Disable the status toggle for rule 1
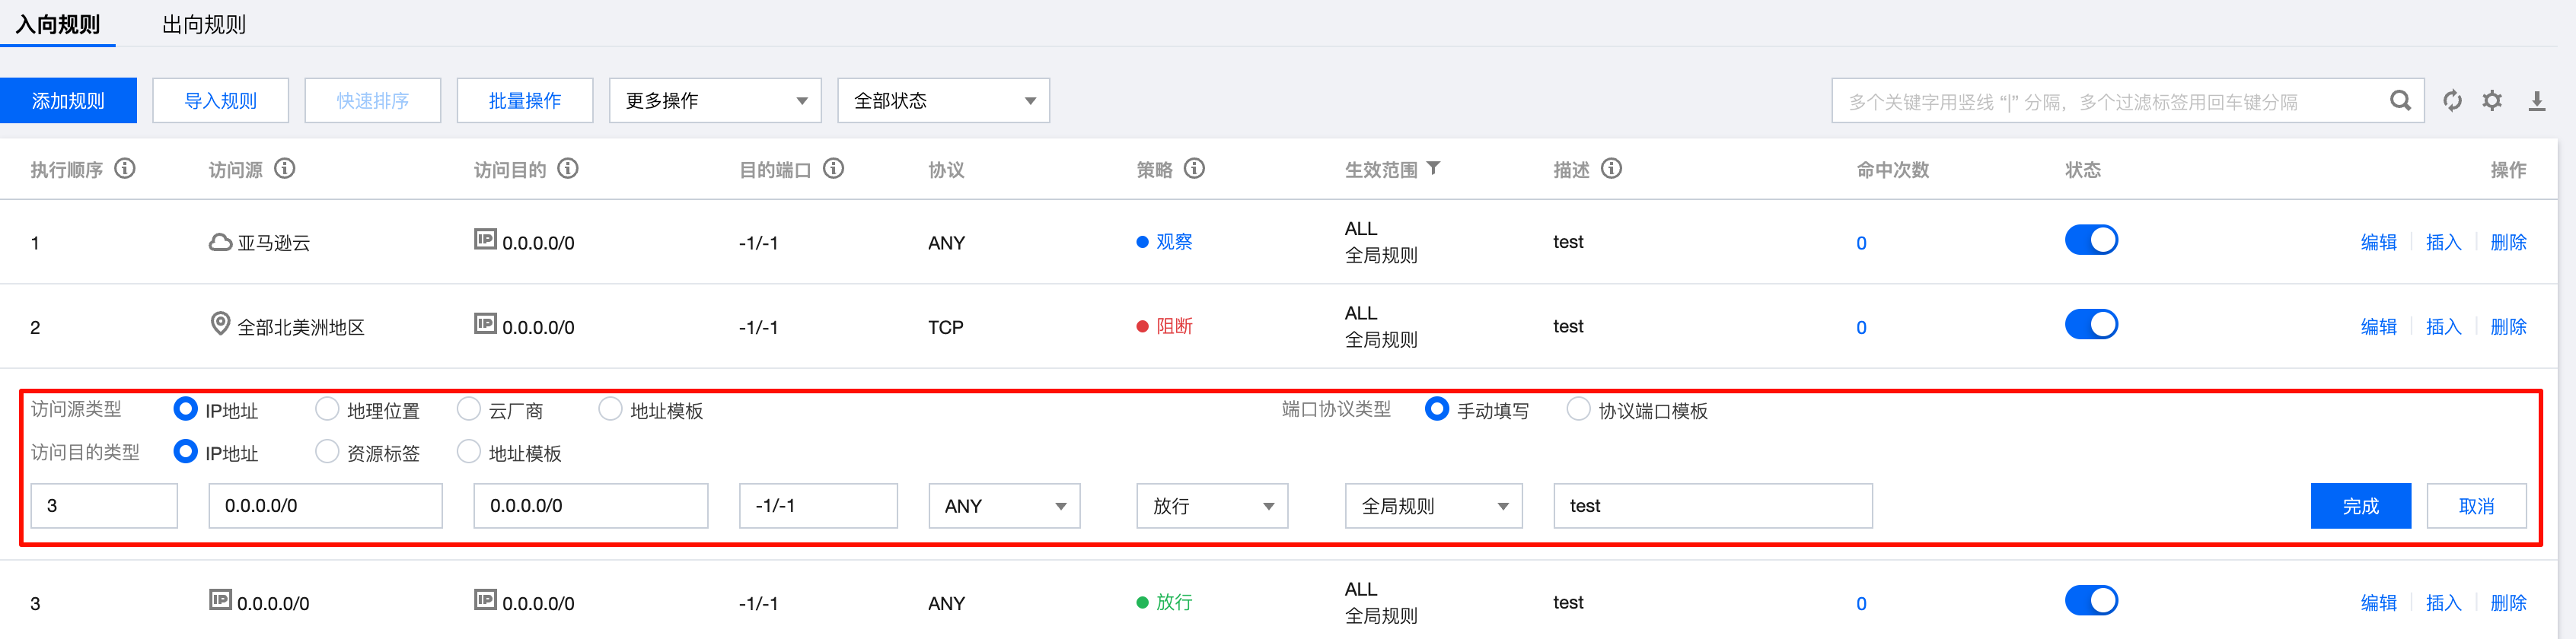The width and height of the screenshot is (2576, 639). pos(2091,241)
